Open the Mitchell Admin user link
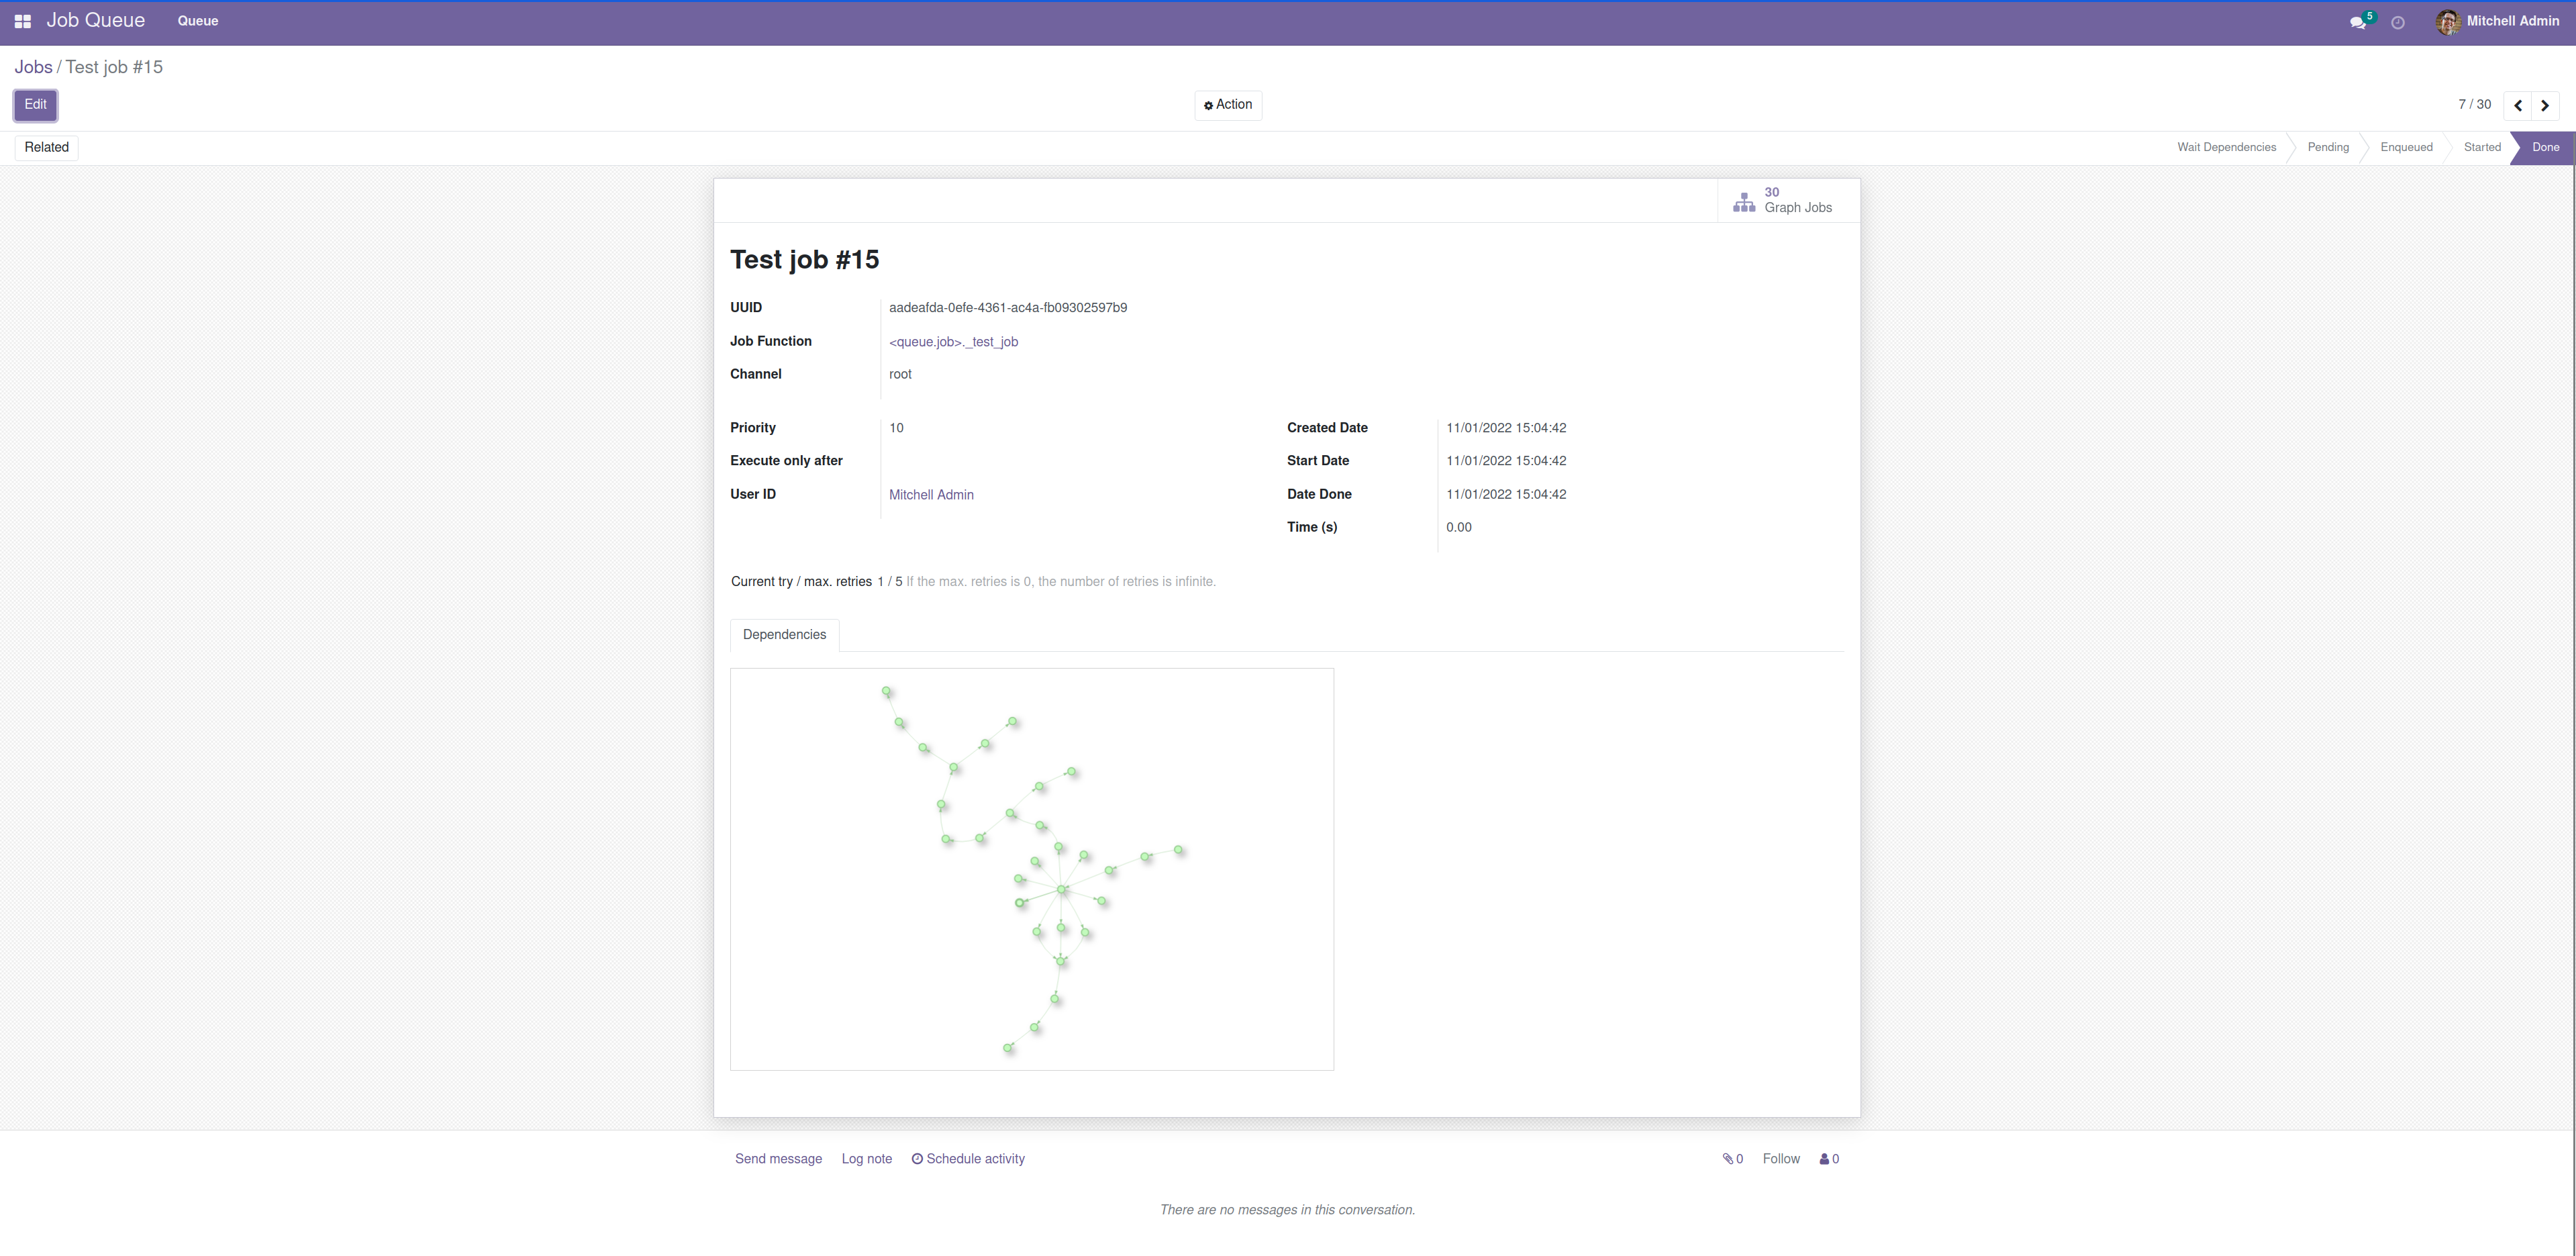 click(x=930, y=495)
